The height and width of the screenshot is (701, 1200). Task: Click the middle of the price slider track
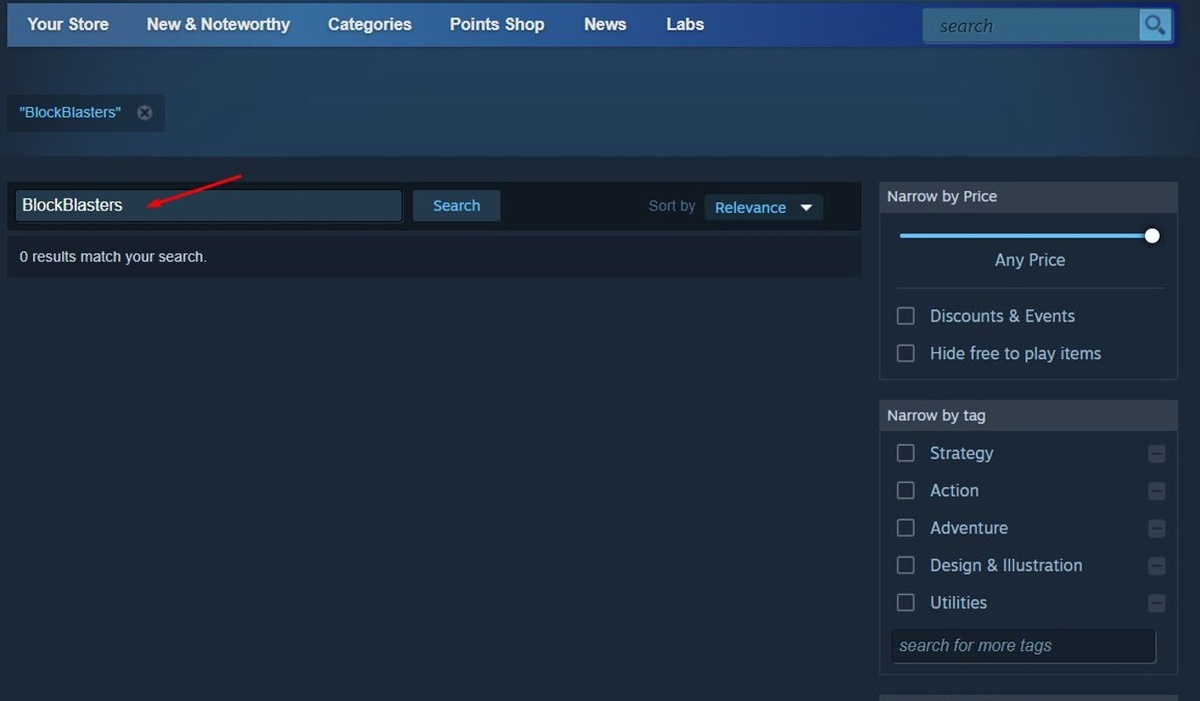click(x=1026, y=236)
